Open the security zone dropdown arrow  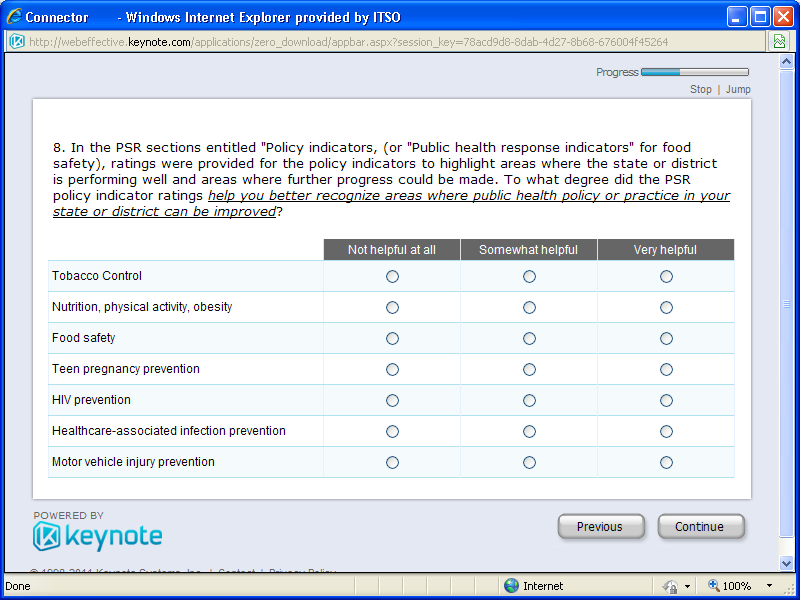[687, 586]
